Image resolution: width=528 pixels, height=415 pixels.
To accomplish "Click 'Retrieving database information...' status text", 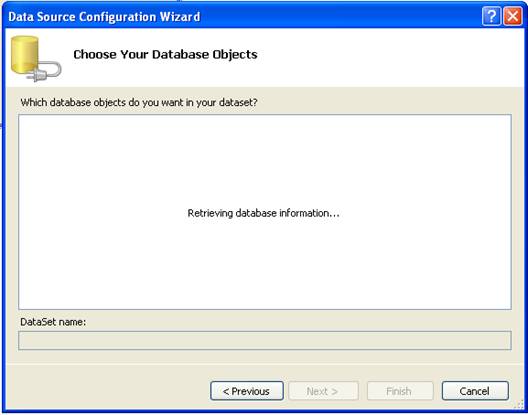I will pos(263,213).
